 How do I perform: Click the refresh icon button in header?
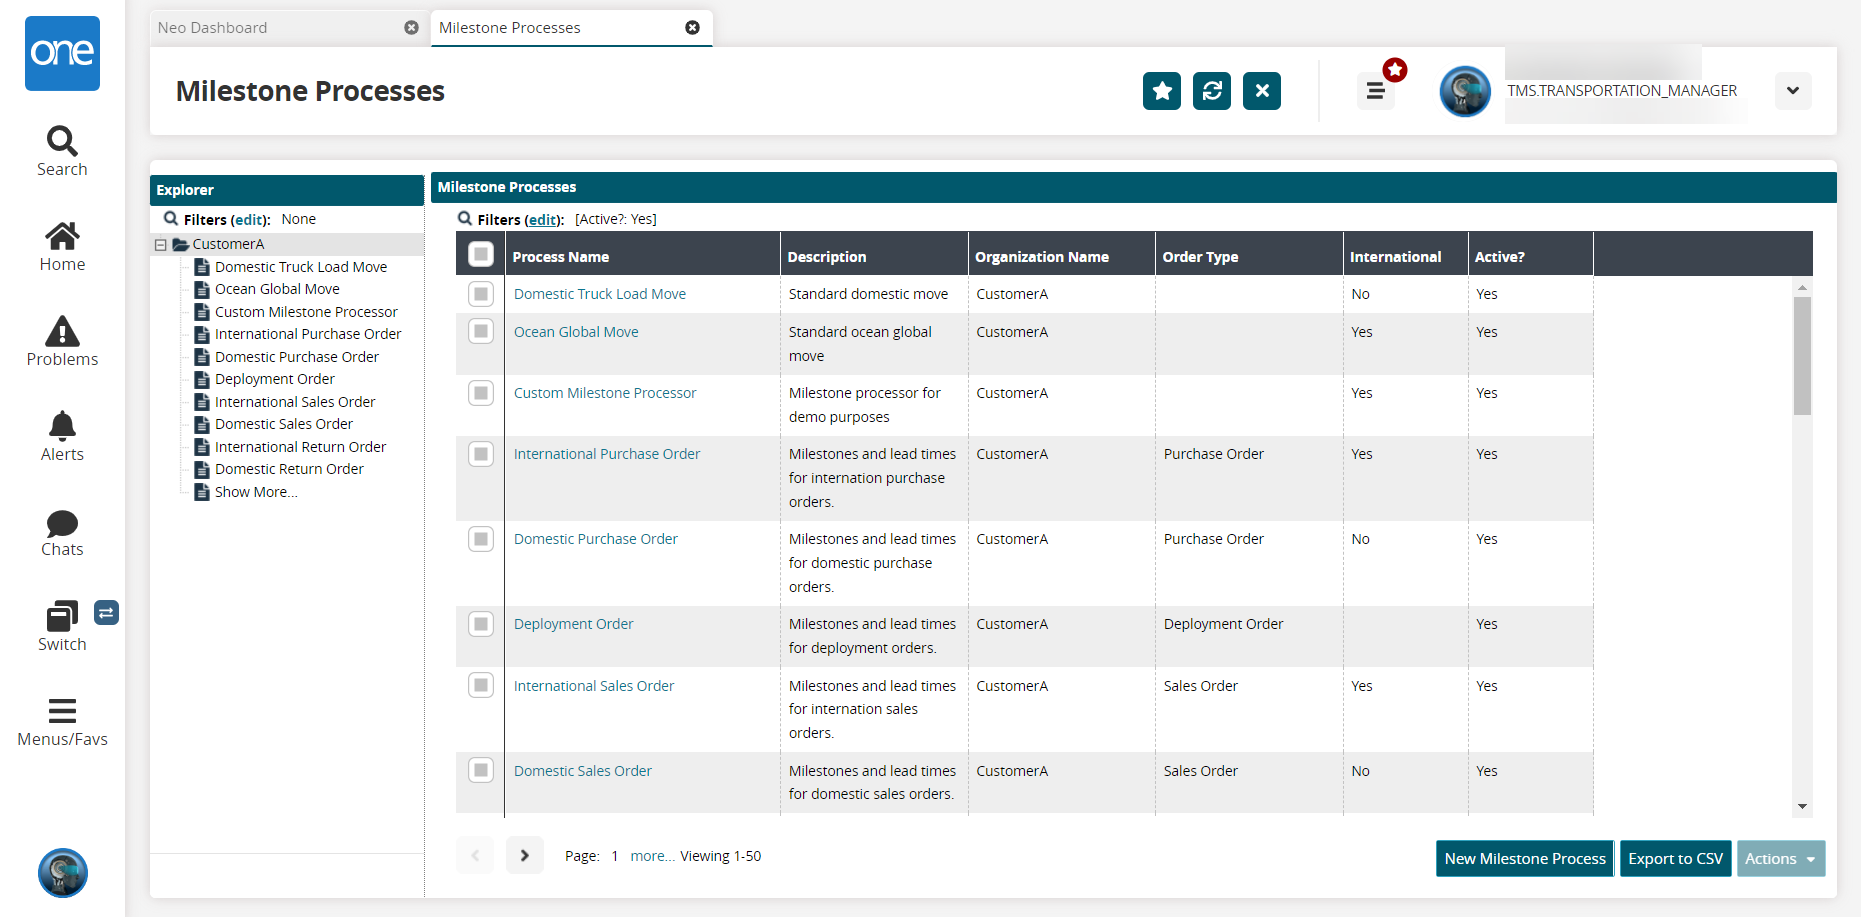(1211, 91)
